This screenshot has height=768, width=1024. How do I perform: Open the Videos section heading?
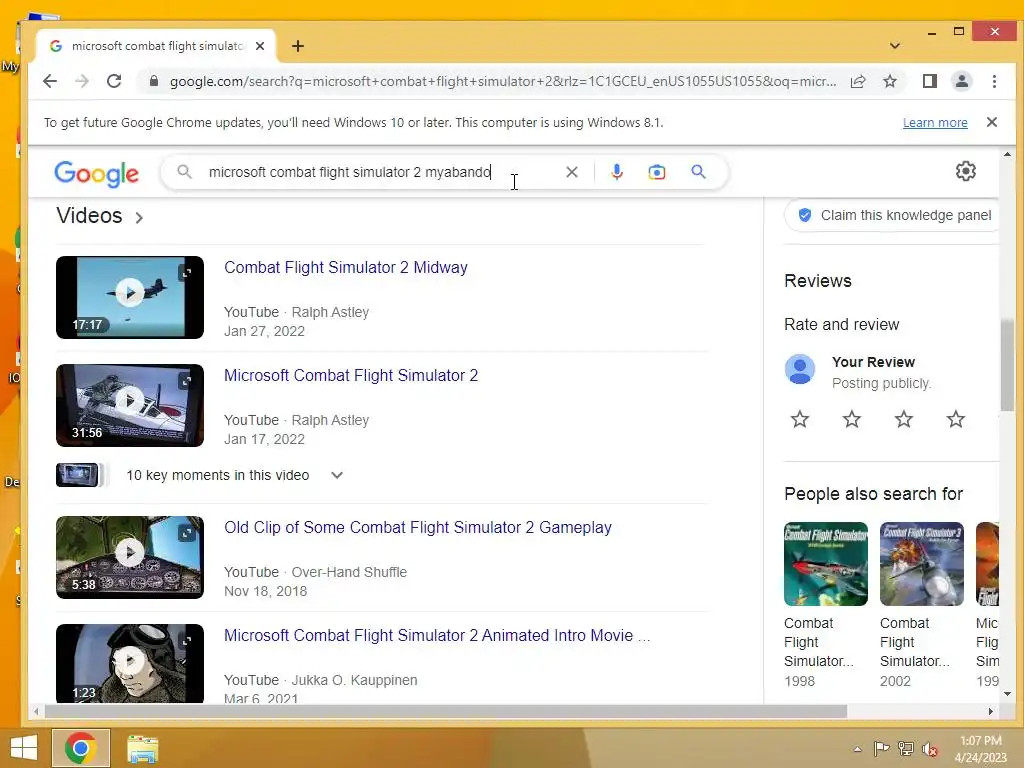[89, 216]
